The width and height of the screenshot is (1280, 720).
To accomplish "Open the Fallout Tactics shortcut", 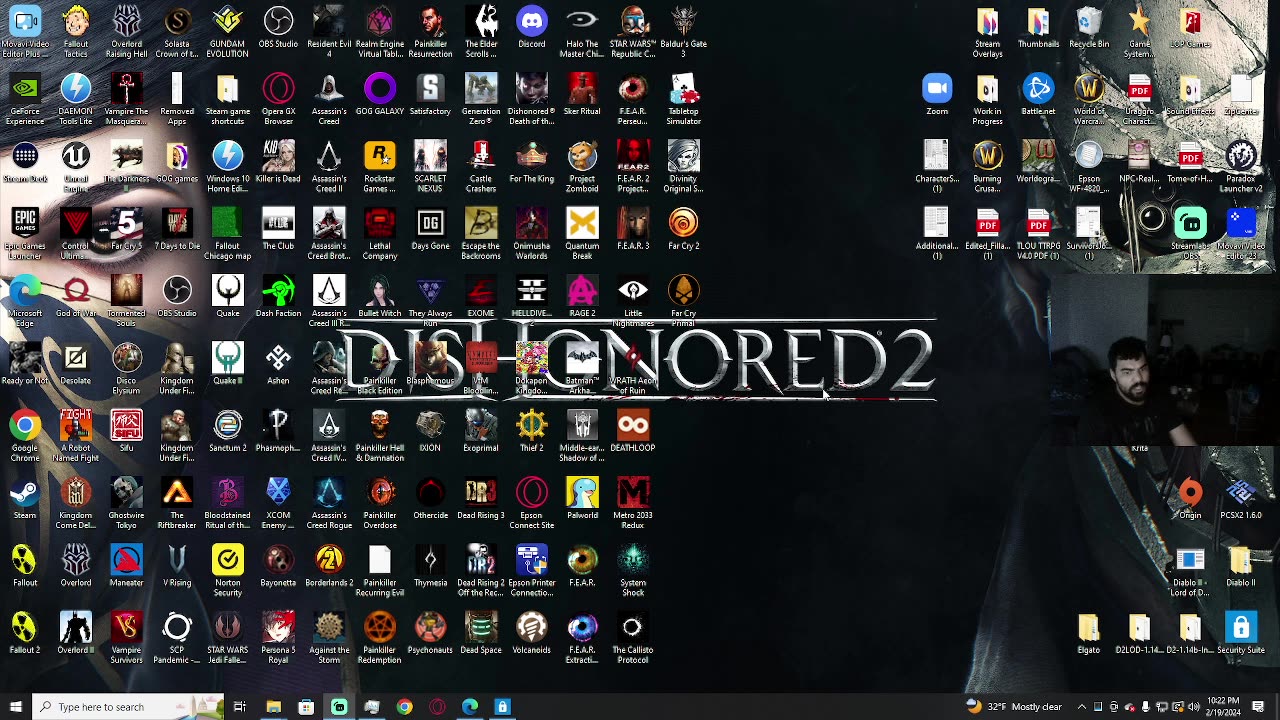I will (x=76, y=31).
